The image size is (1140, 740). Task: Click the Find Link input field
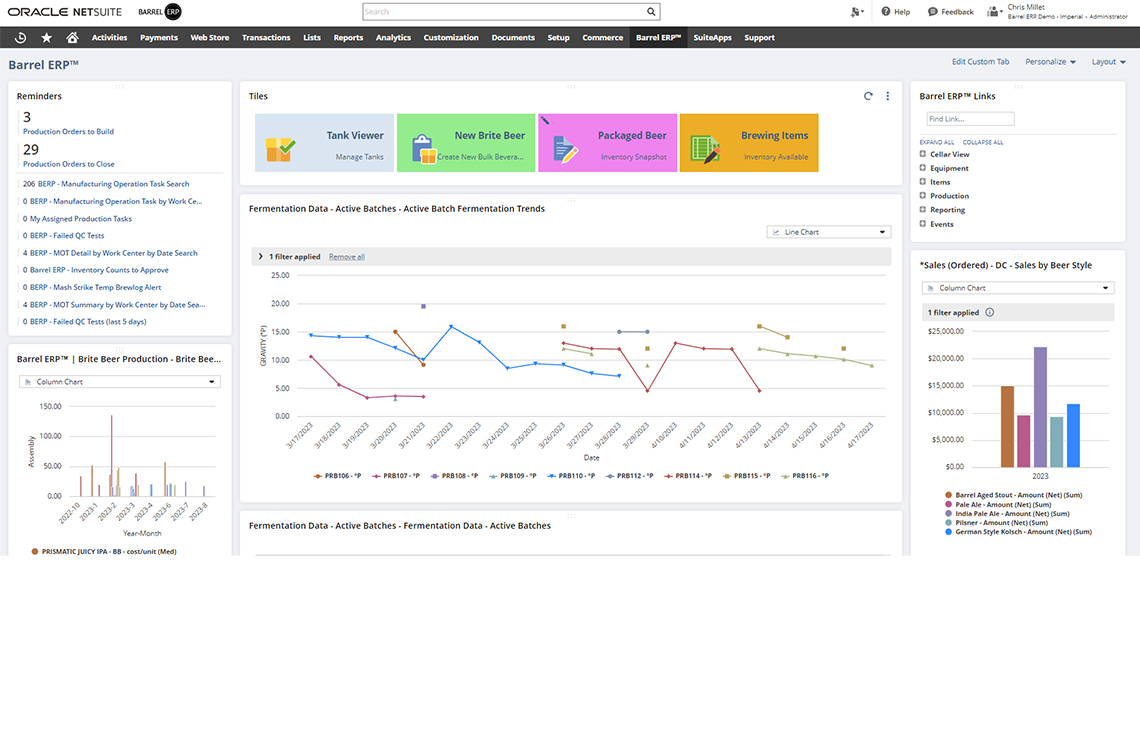coord(970,119)
